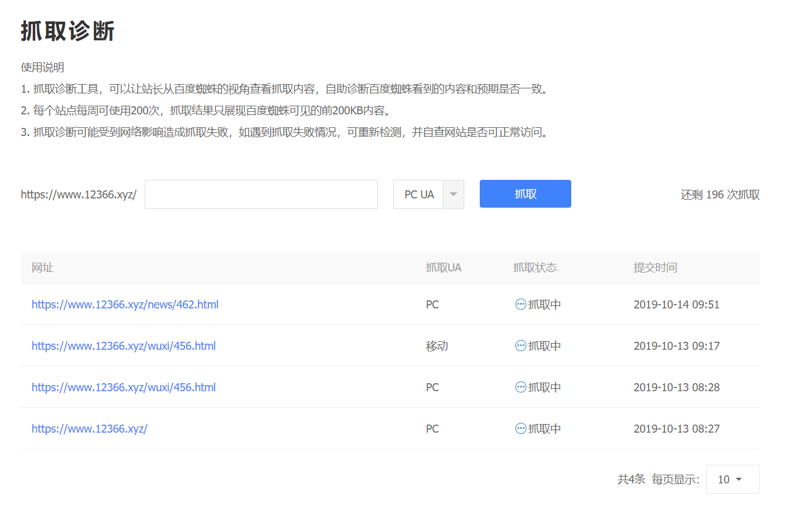Open the https://www.12366.xyz/ homepage link
Screen dimensions: 800x513
pyautogui.click(x=89, y=428)
